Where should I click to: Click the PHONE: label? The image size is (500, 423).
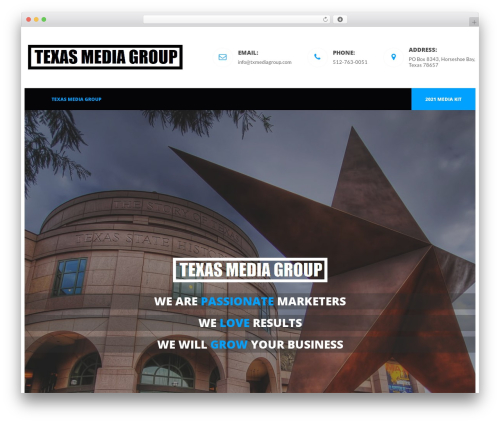click(344, 53)
